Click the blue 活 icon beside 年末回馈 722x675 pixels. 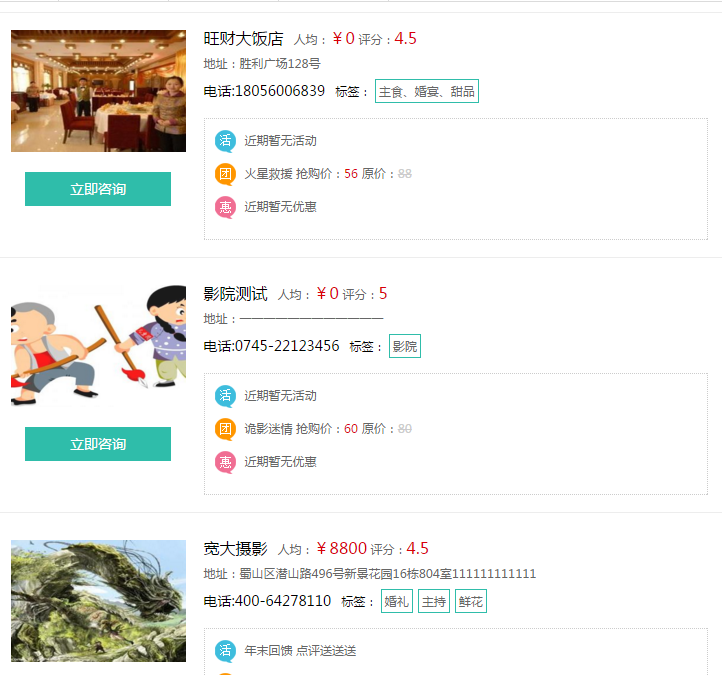225,651
